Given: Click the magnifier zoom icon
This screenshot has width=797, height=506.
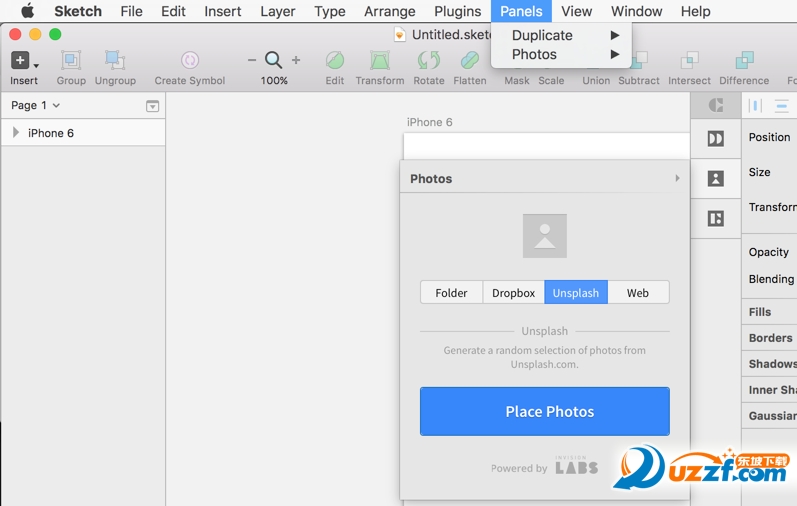Looking at the screenshot, I should 273,60.
